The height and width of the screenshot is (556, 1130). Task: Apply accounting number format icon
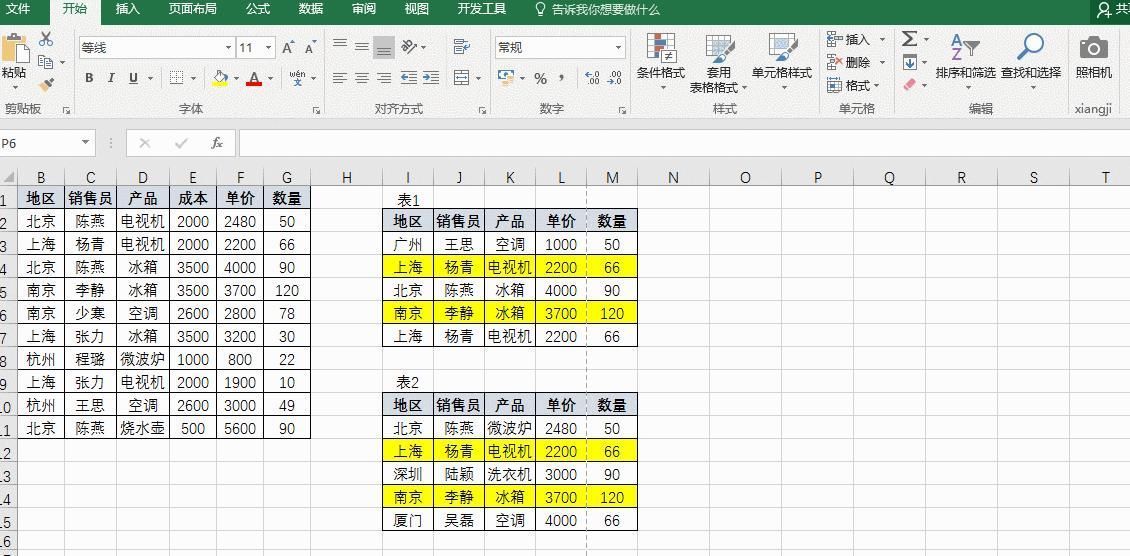pyautogui.click(x=506, y=78)
